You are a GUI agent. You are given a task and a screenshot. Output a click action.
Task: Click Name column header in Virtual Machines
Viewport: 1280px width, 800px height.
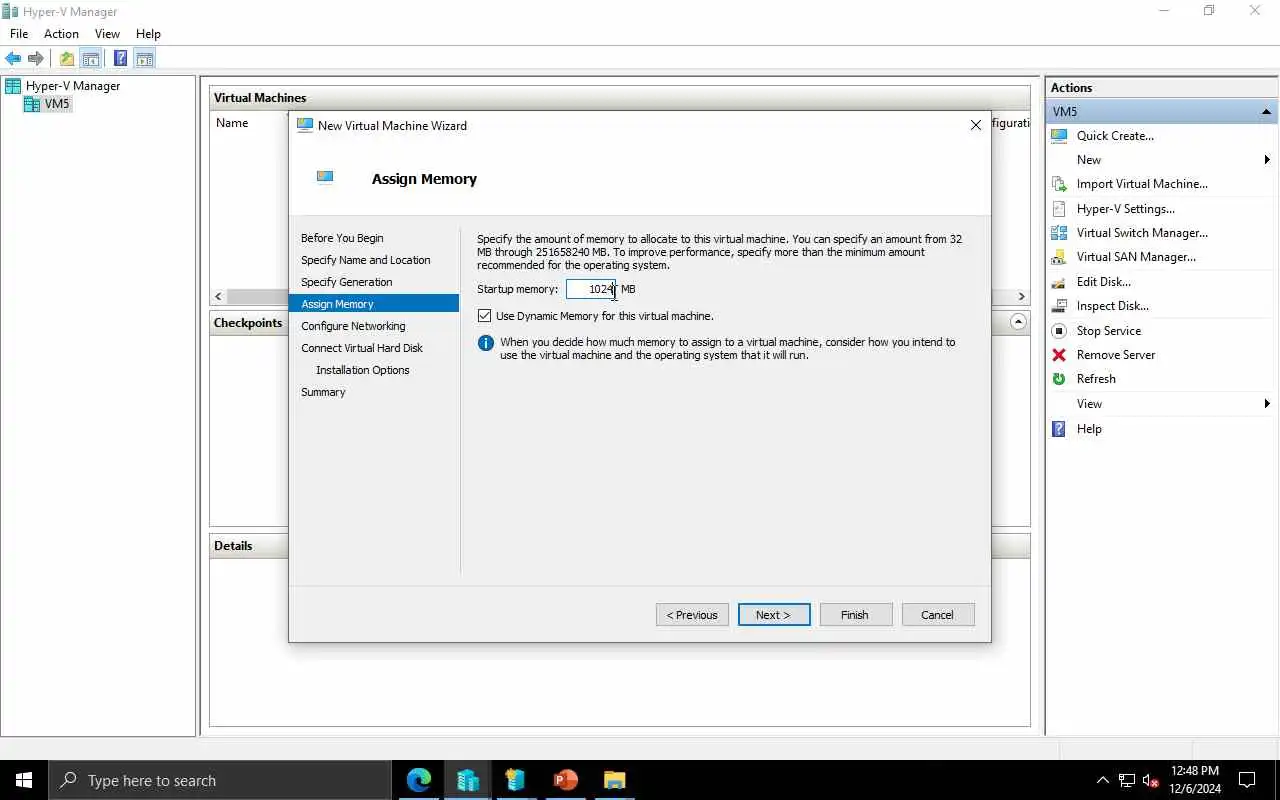coord(232,123)
